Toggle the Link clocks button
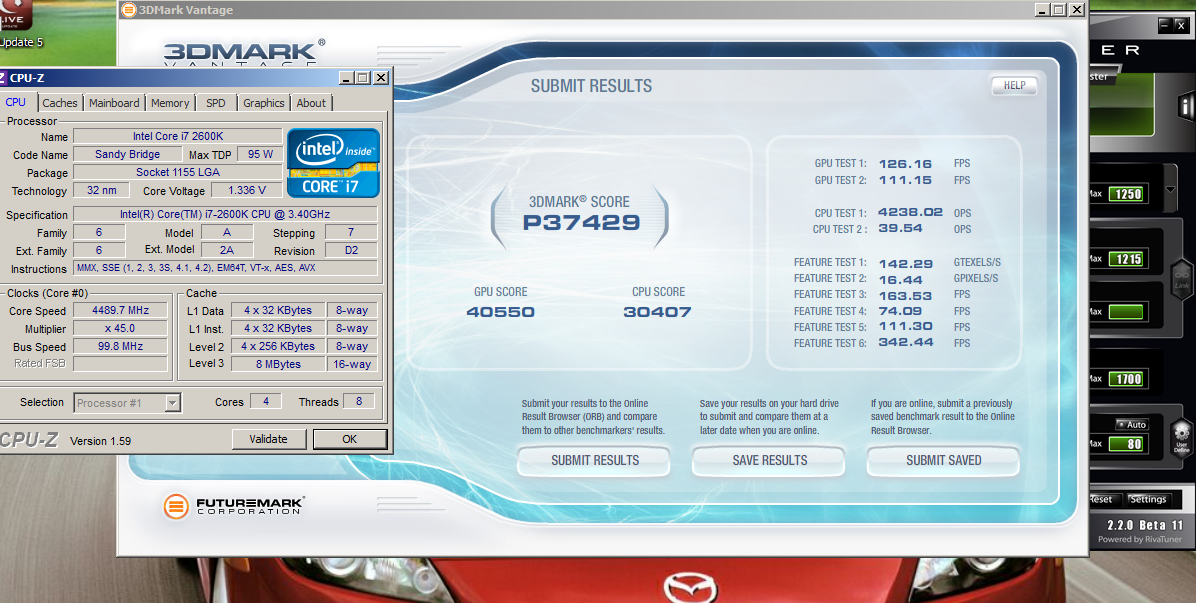The height and width of the screenshot is (603, 1196). pos(1182,280)
